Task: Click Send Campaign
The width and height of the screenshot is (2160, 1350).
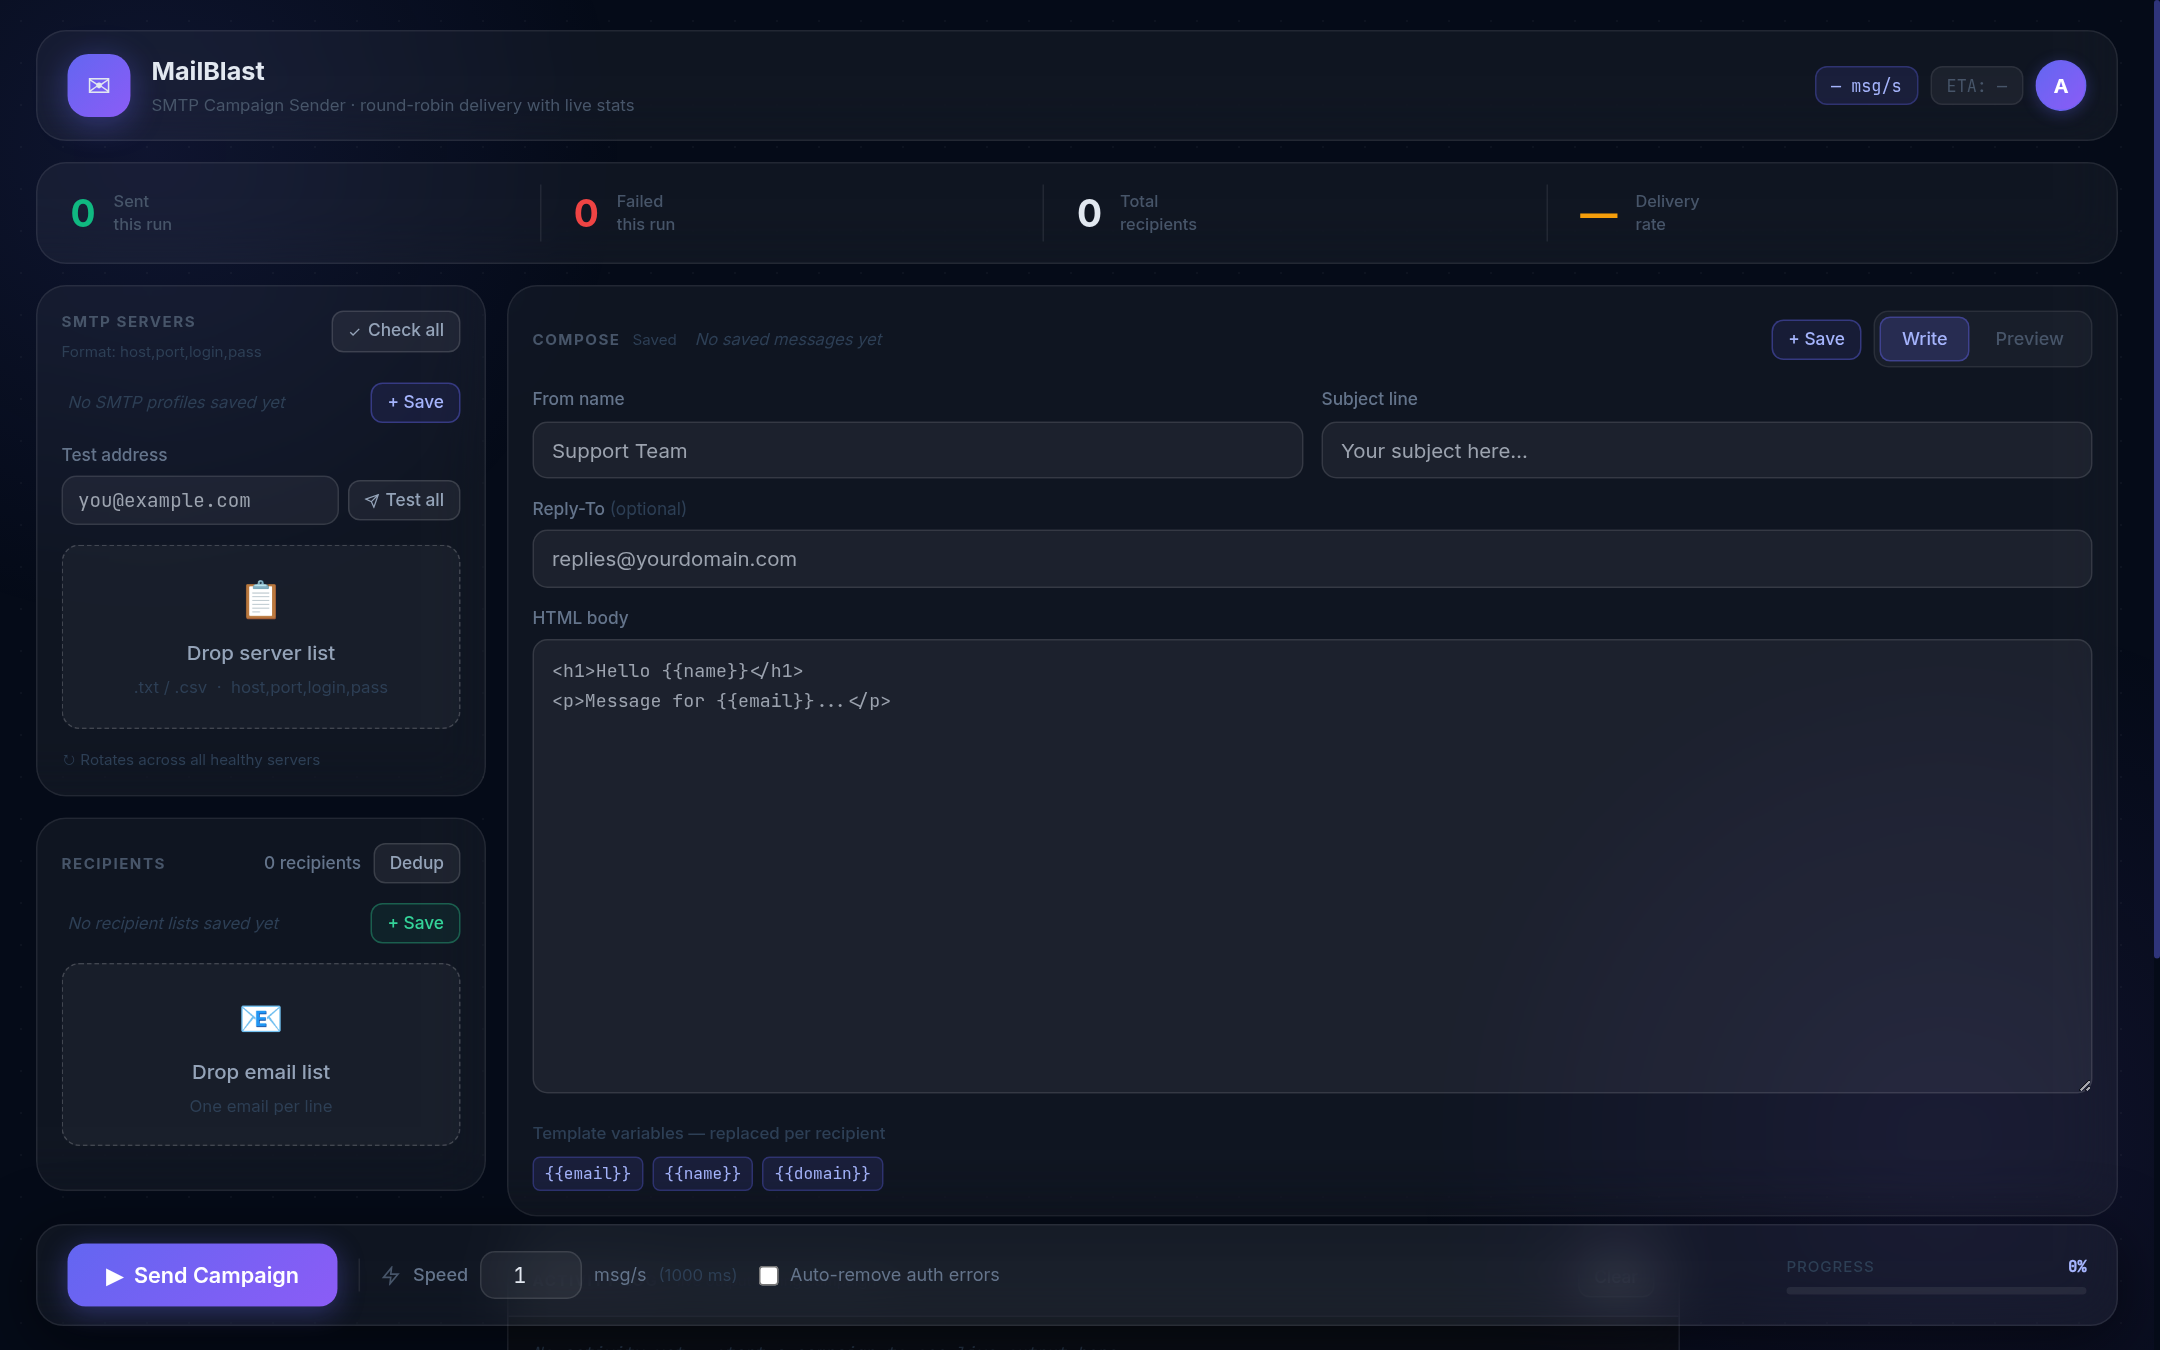Action: coord(201,1275)
